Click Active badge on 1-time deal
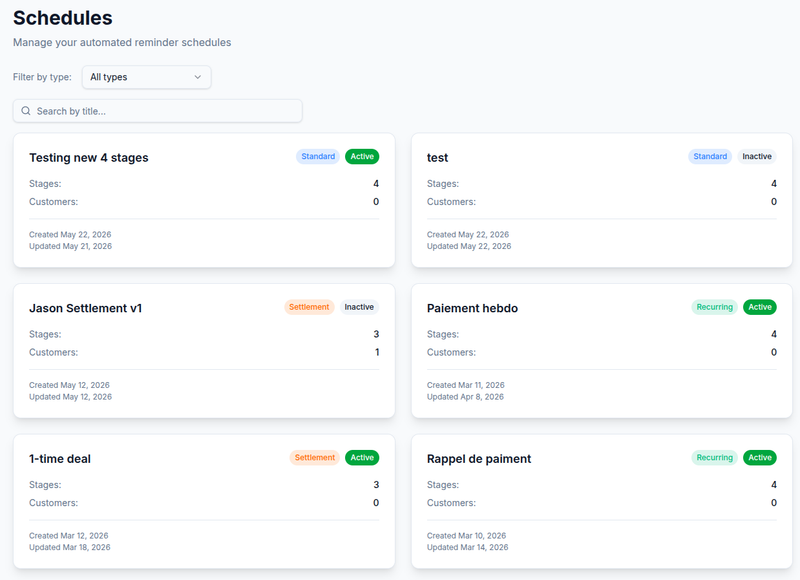 [362, 458]
